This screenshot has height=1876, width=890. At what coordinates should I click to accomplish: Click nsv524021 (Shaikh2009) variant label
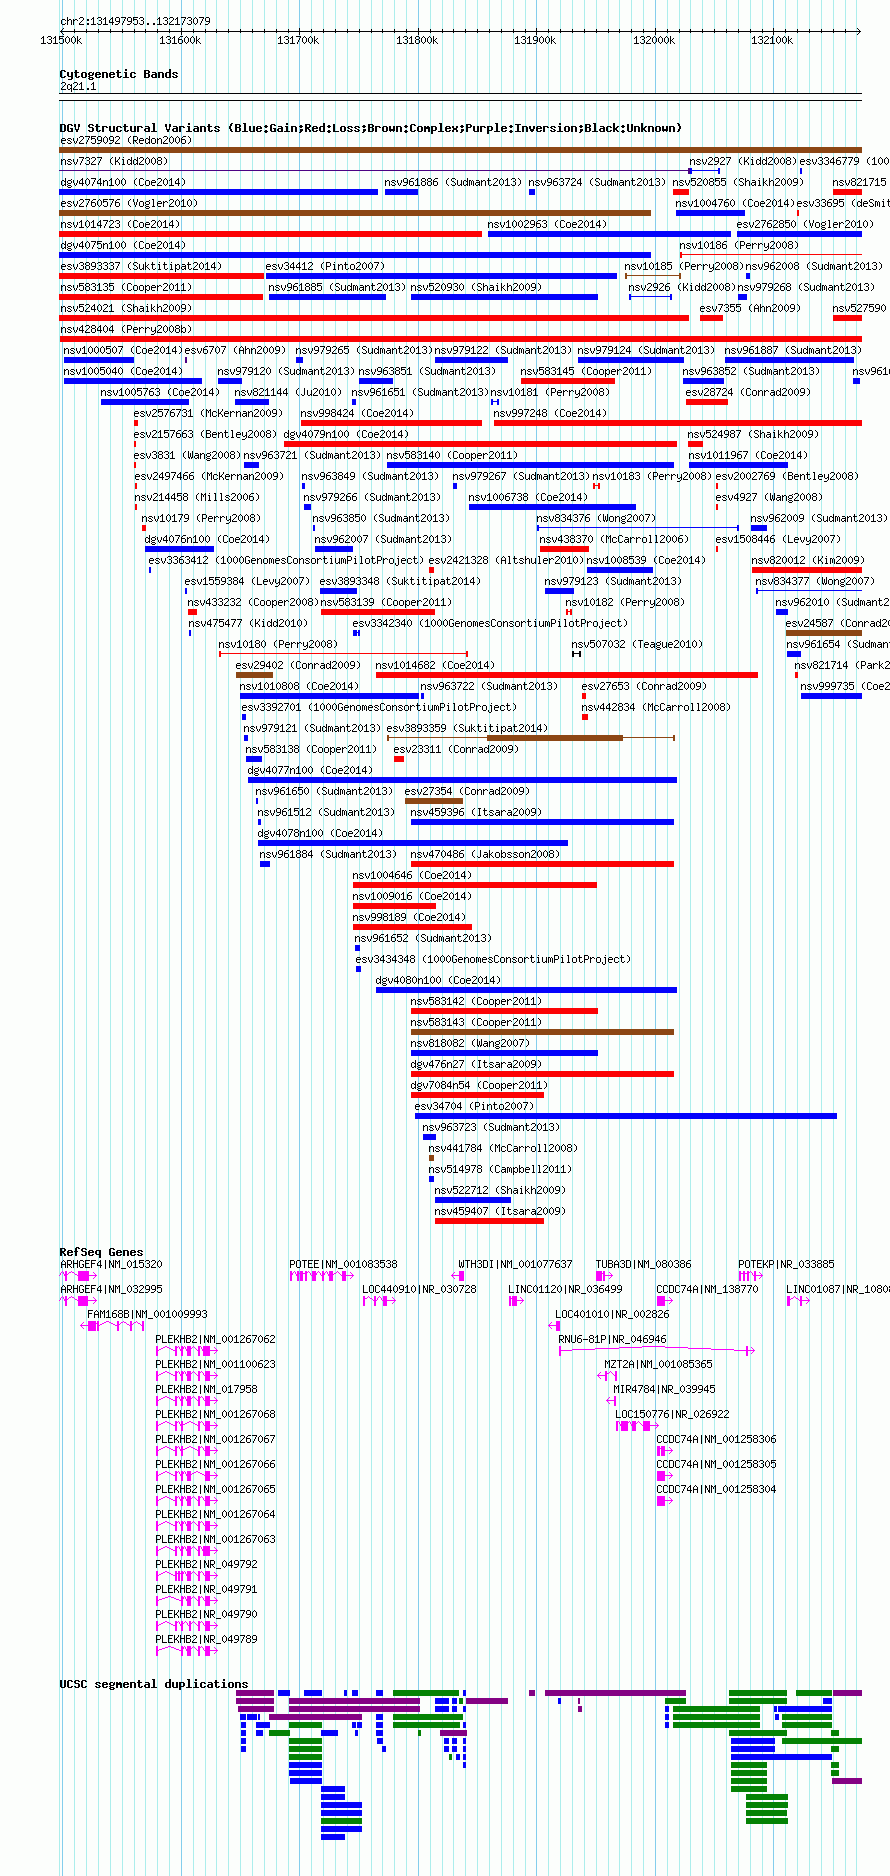pos(125,308)
